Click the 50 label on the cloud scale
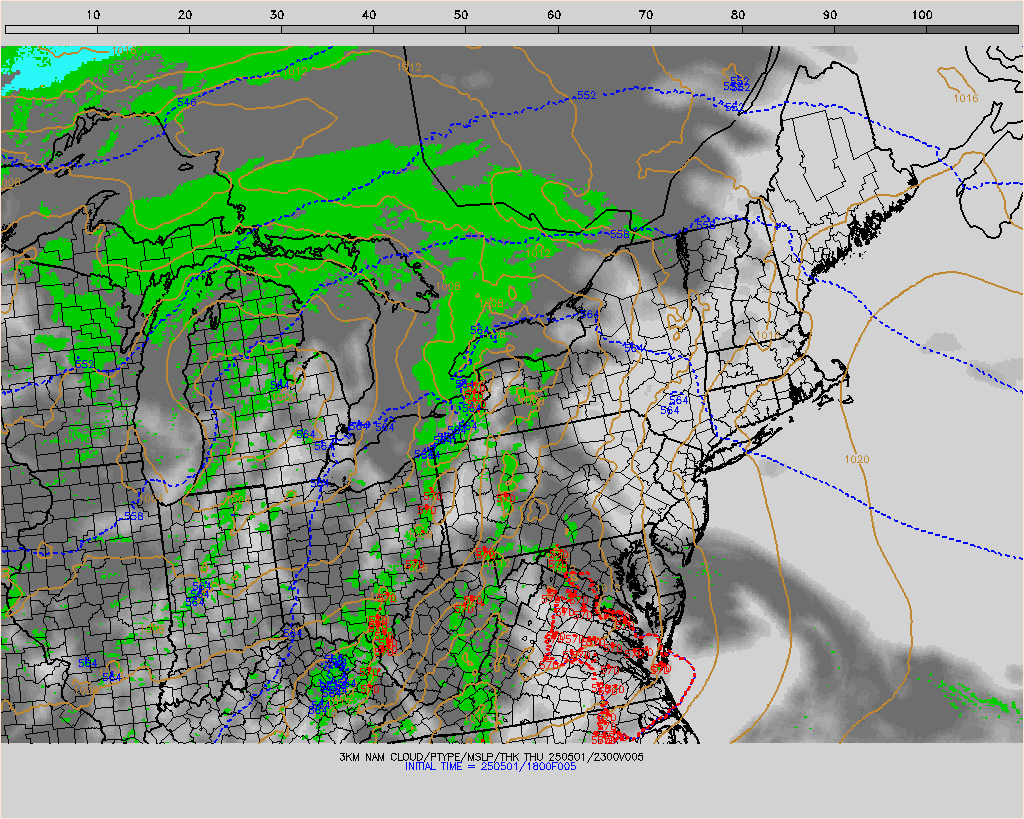Viewport: 1024px width, 819px height. click(x=461, y=15)
